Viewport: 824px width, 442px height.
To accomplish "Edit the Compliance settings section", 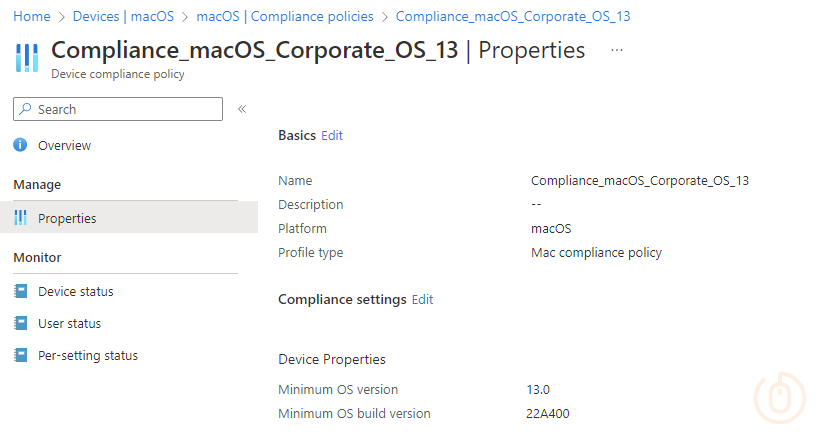I will [x=422, y=299].
